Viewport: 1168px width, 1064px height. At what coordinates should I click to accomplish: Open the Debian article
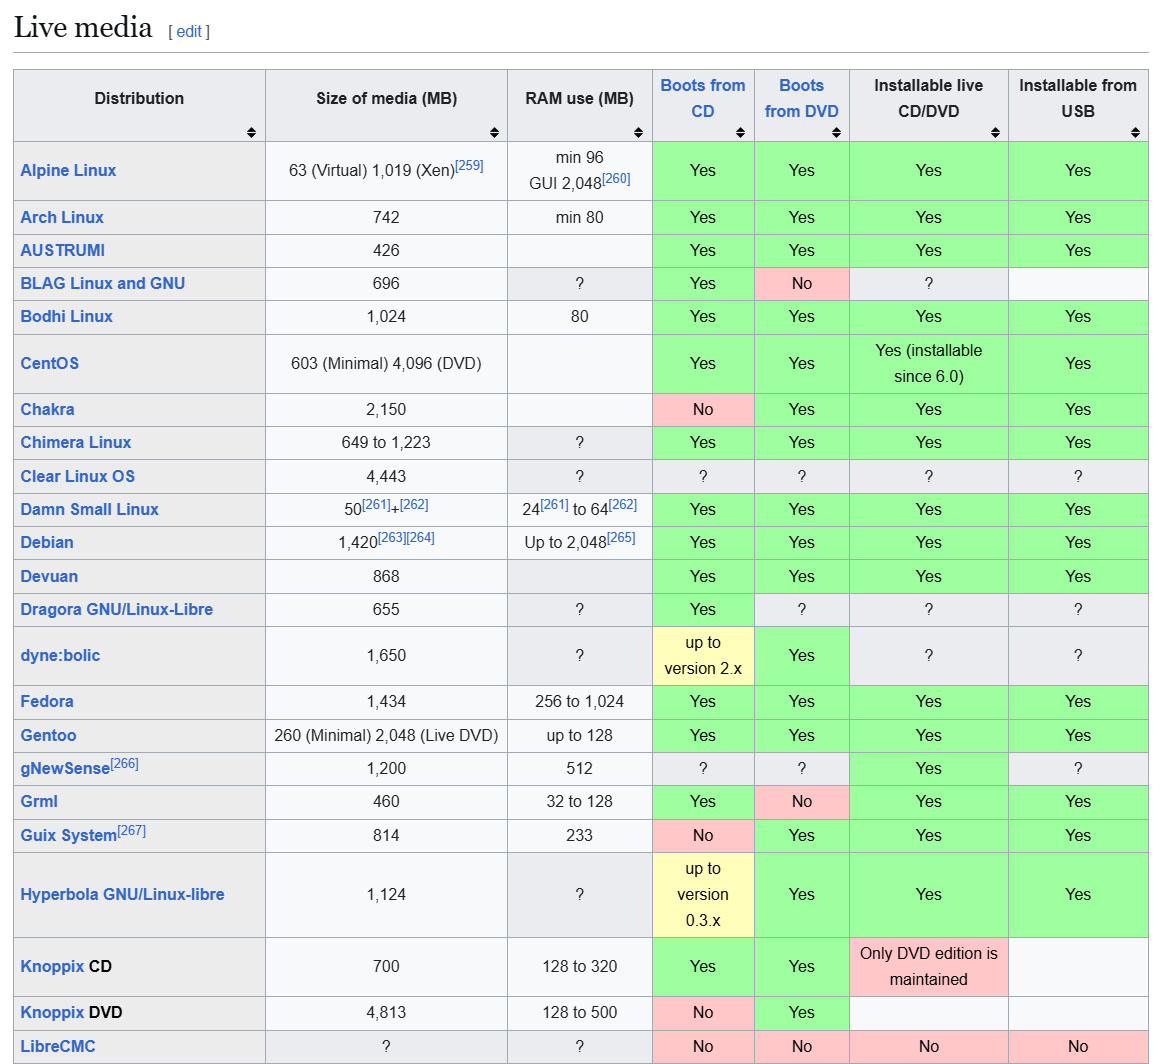(46, 542)
